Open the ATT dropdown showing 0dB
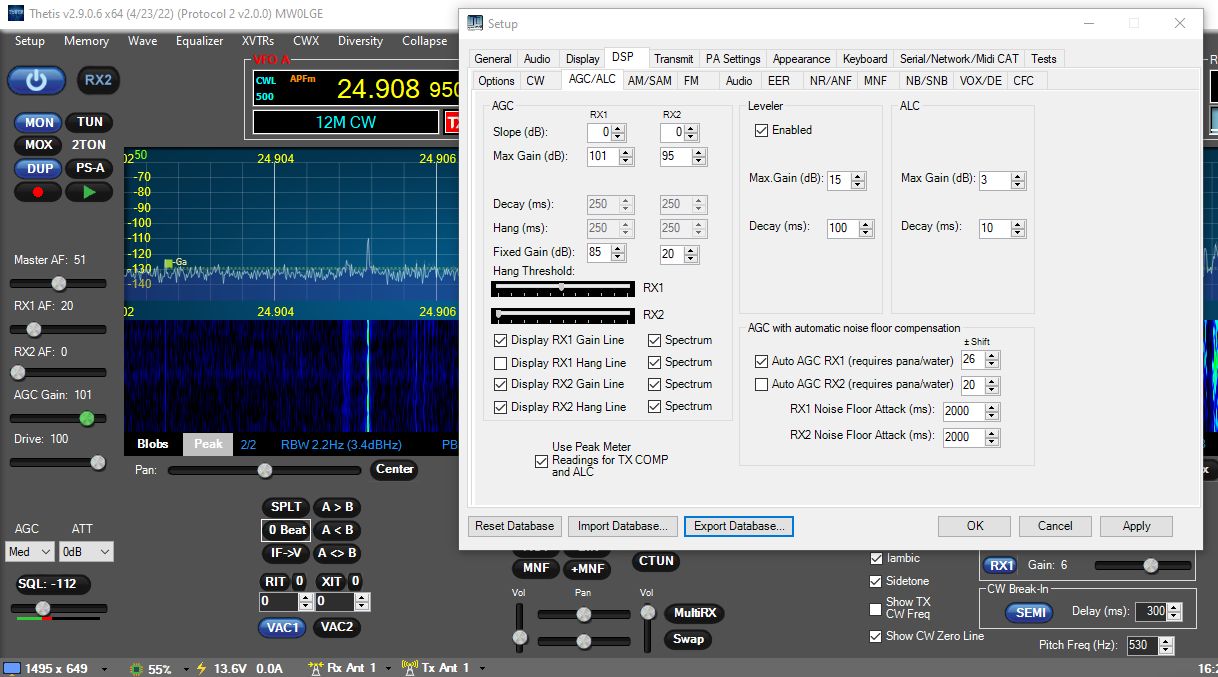 click(85, 552)
